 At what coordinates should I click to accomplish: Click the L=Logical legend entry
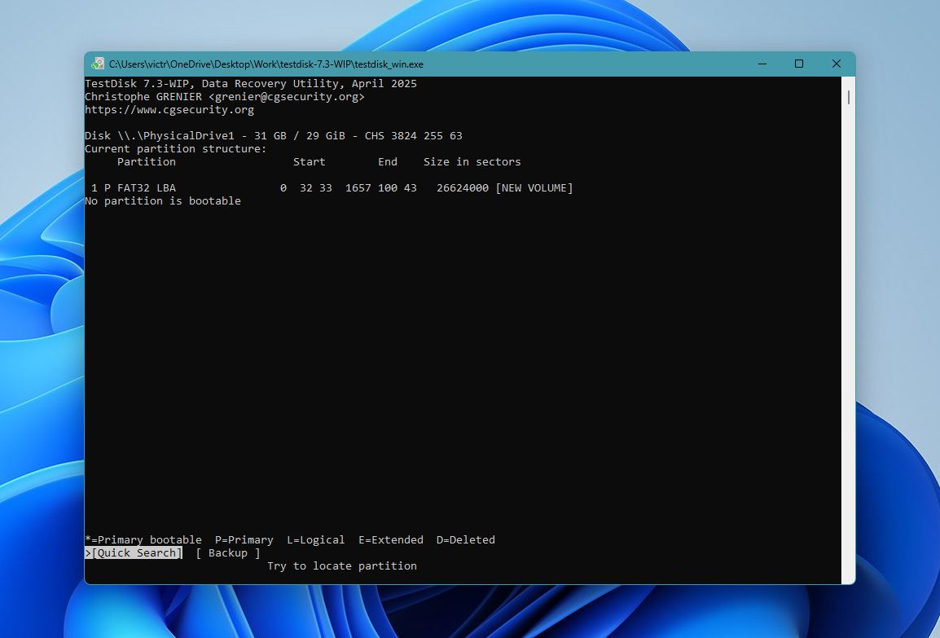pyautogui.click(x=316, y=540)
